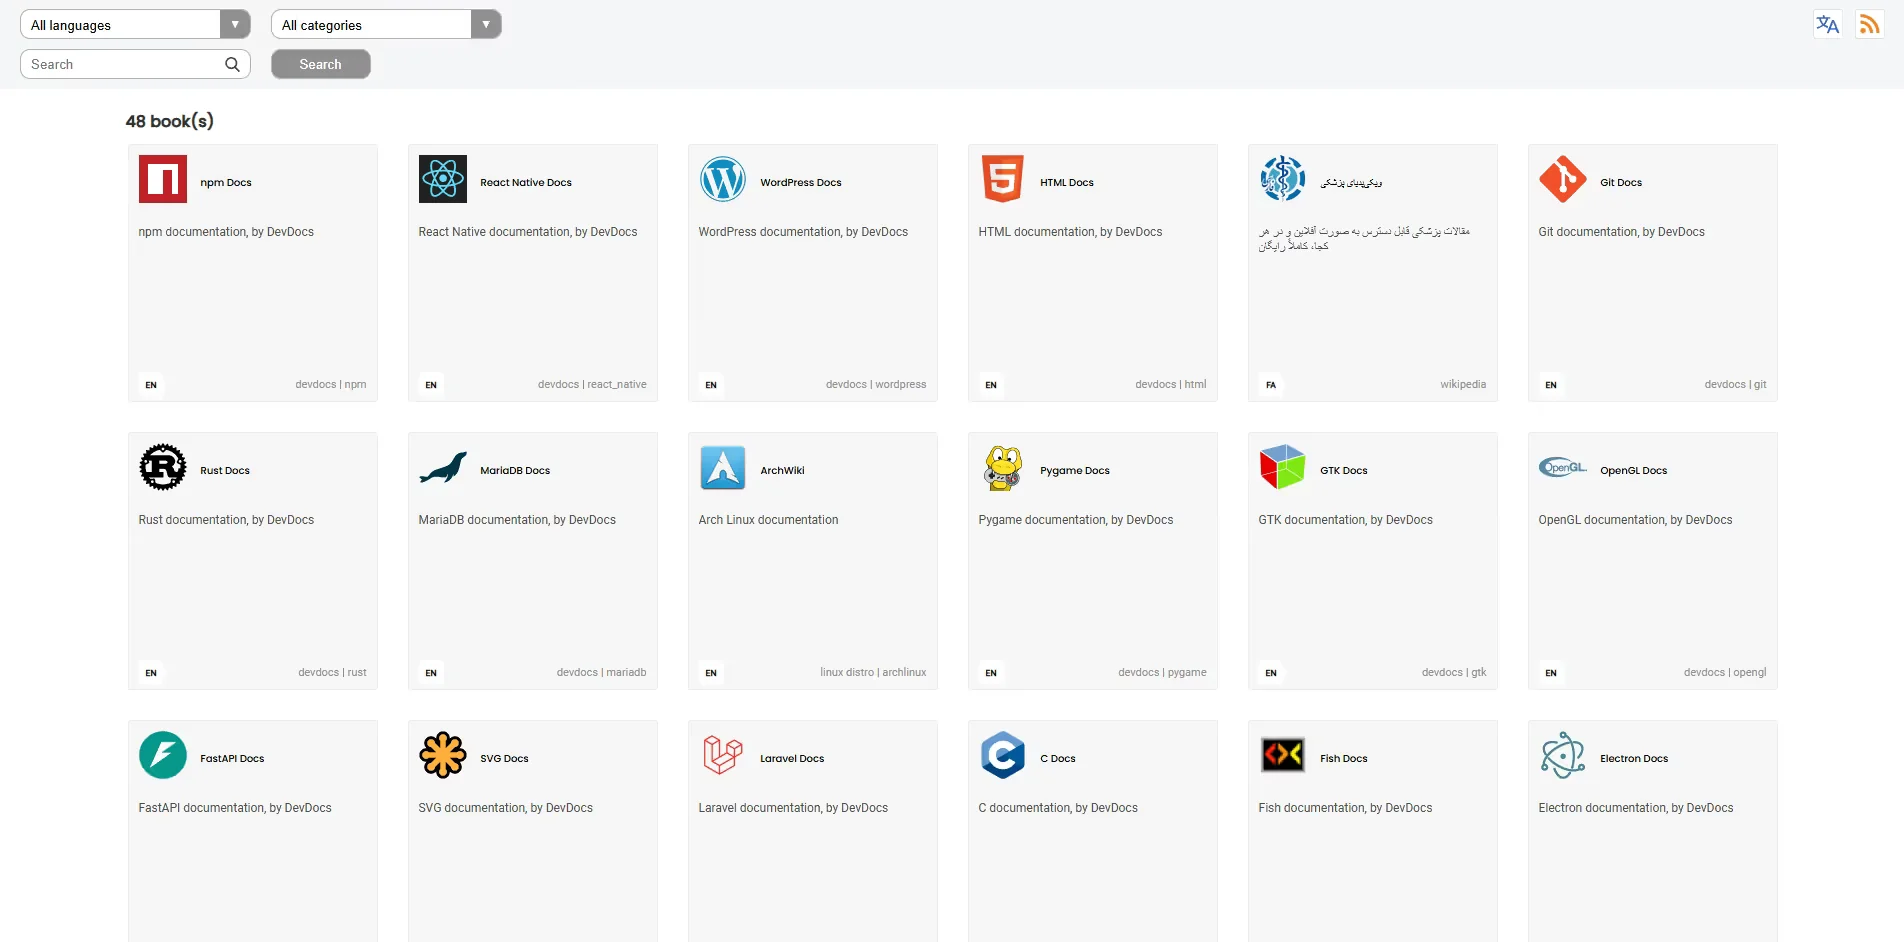Open the Git Docs title

pos(1621,183)
